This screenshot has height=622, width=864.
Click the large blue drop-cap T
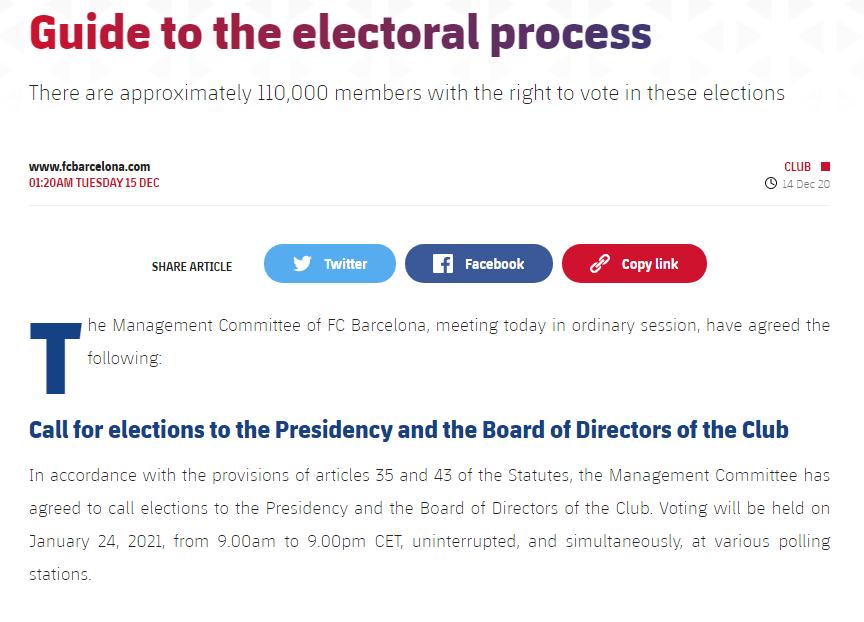tap(55, 358)
